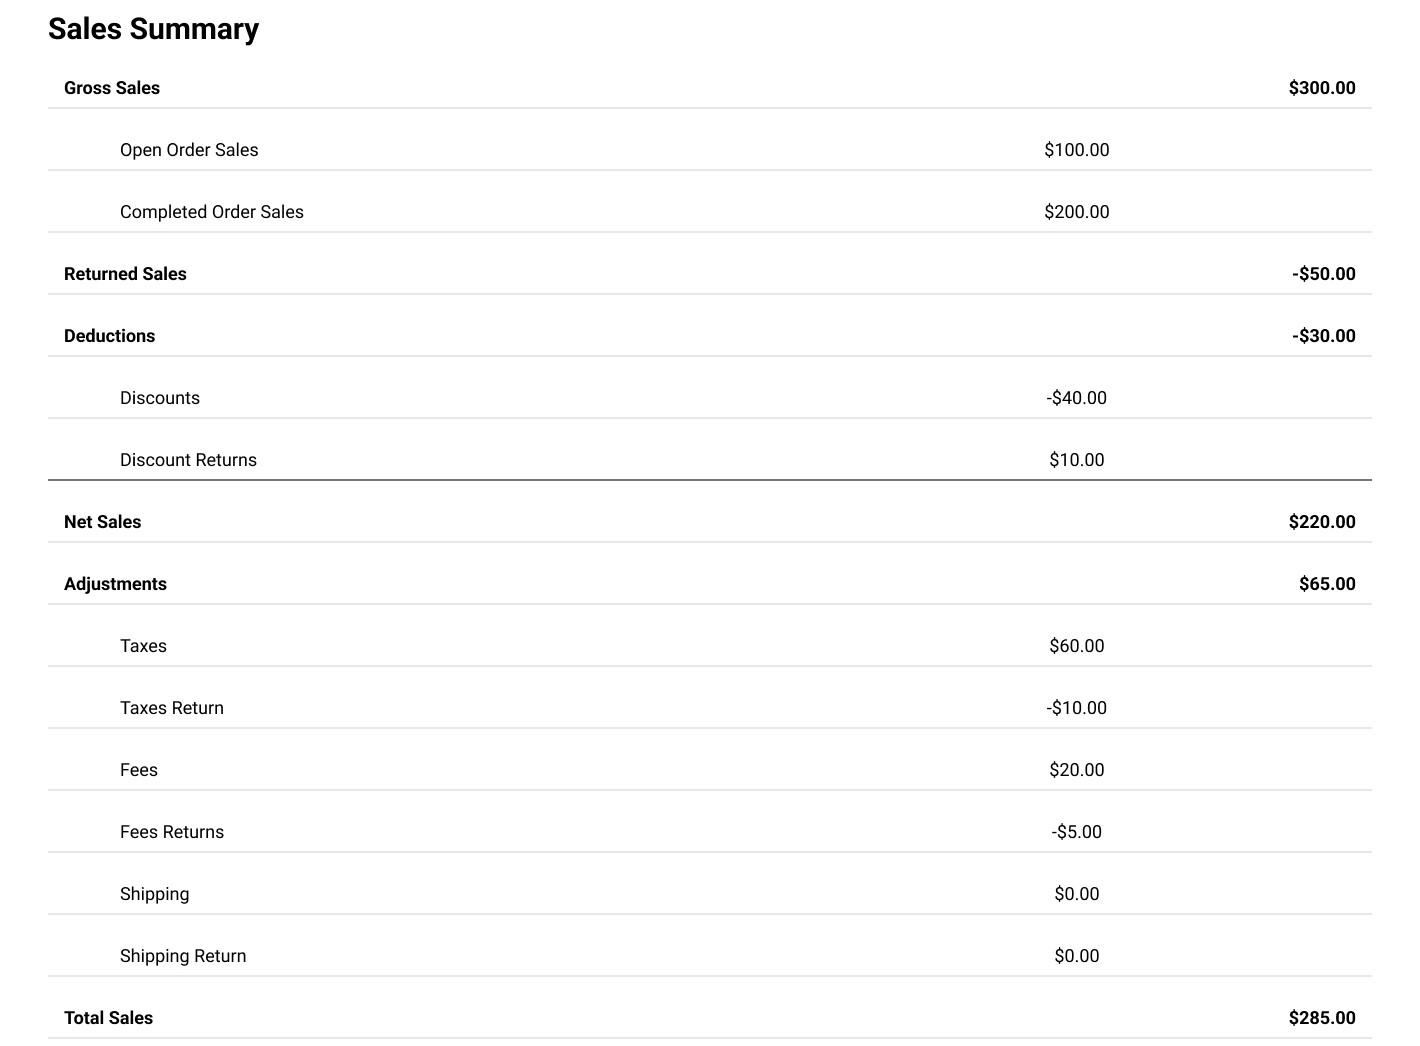Select the Gross Sales row label
Viewport: 1420px width, 1046px height.
[x=112, y=88]
